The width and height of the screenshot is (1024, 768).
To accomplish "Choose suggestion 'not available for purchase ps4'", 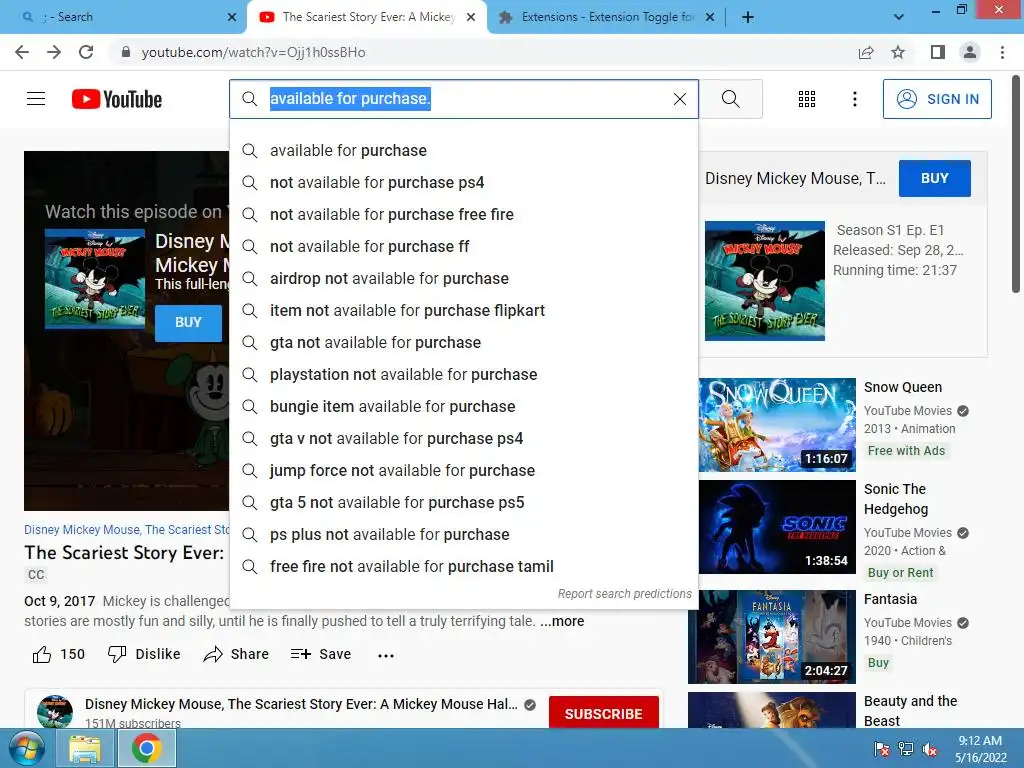I will coord(464,182).
